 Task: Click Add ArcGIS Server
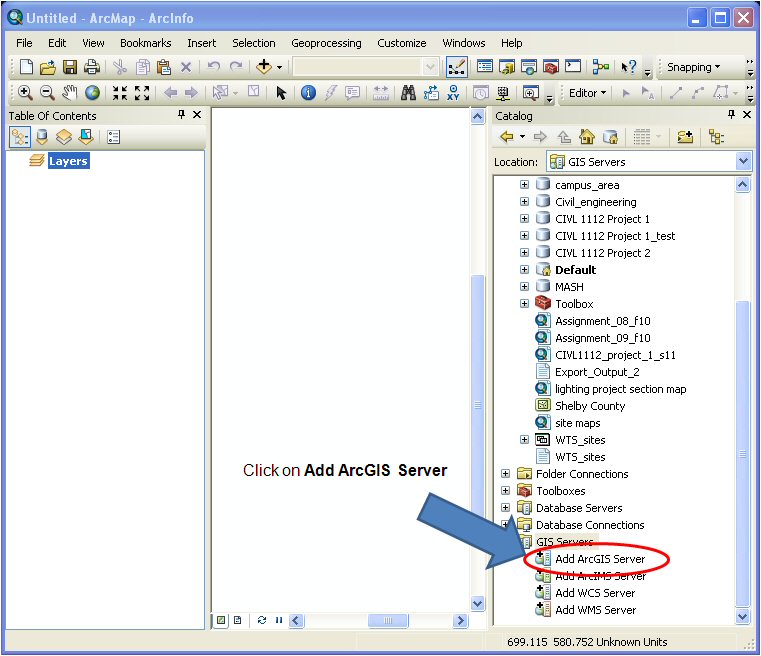600,559
